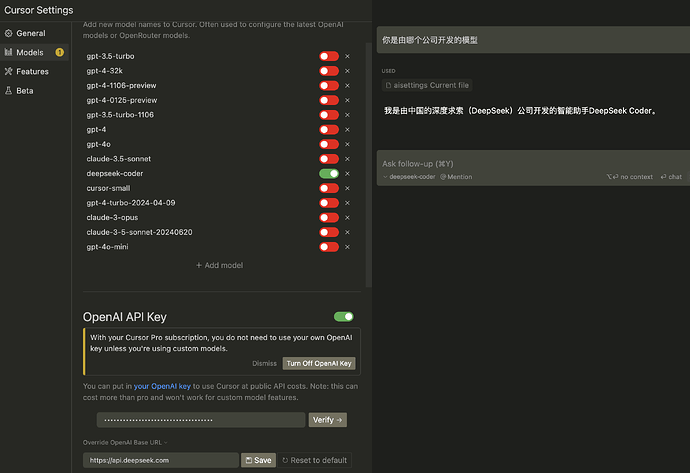Click the @ Mention button
Screen dimensions: 690x473
pyautogui.click(x=456, y=177)
